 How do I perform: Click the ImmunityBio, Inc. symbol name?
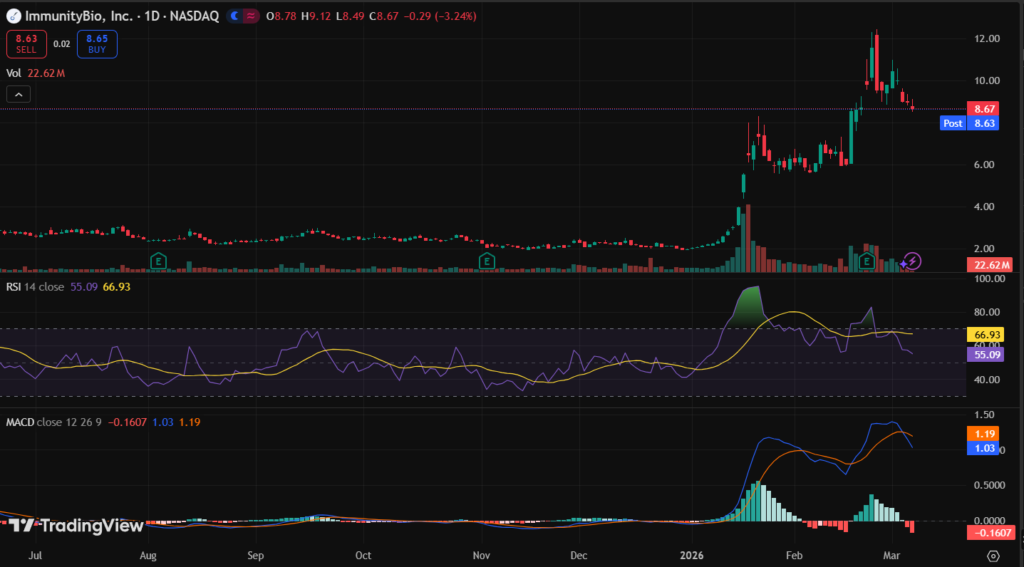click(x=77, y=17)
